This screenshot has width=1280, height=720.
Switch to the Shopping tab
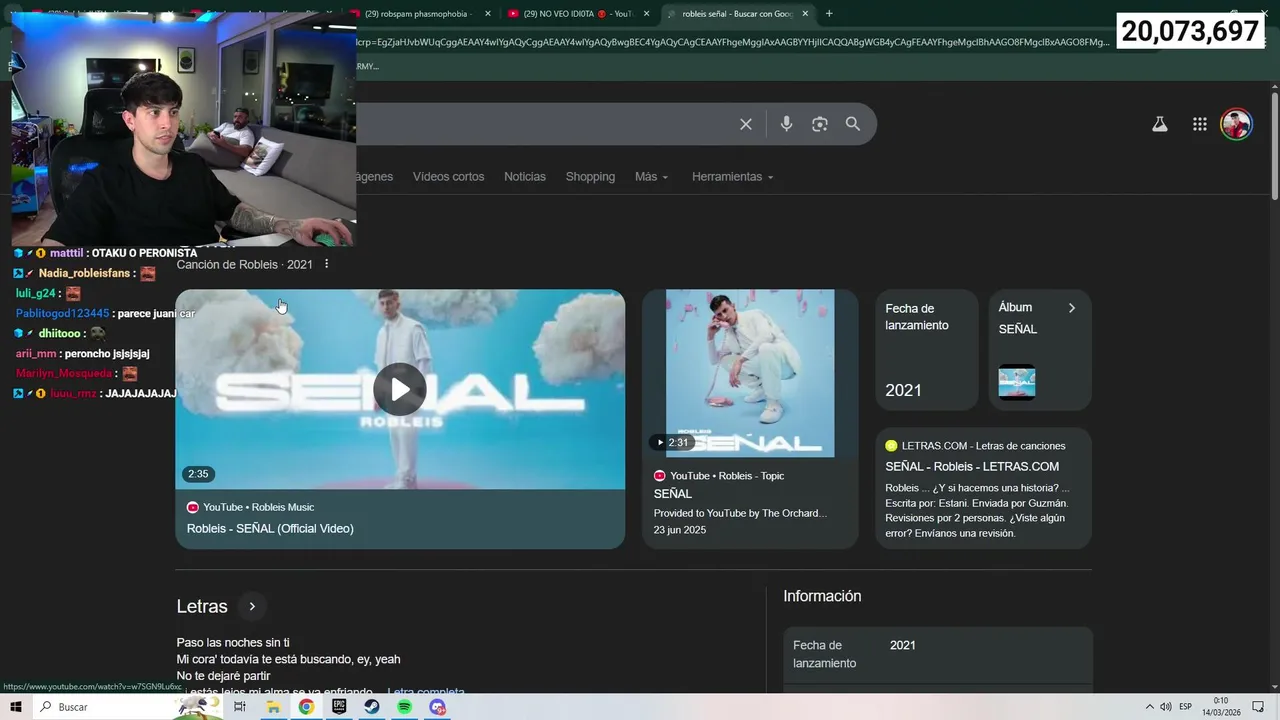pyautogui.click(x=590, y=176)
